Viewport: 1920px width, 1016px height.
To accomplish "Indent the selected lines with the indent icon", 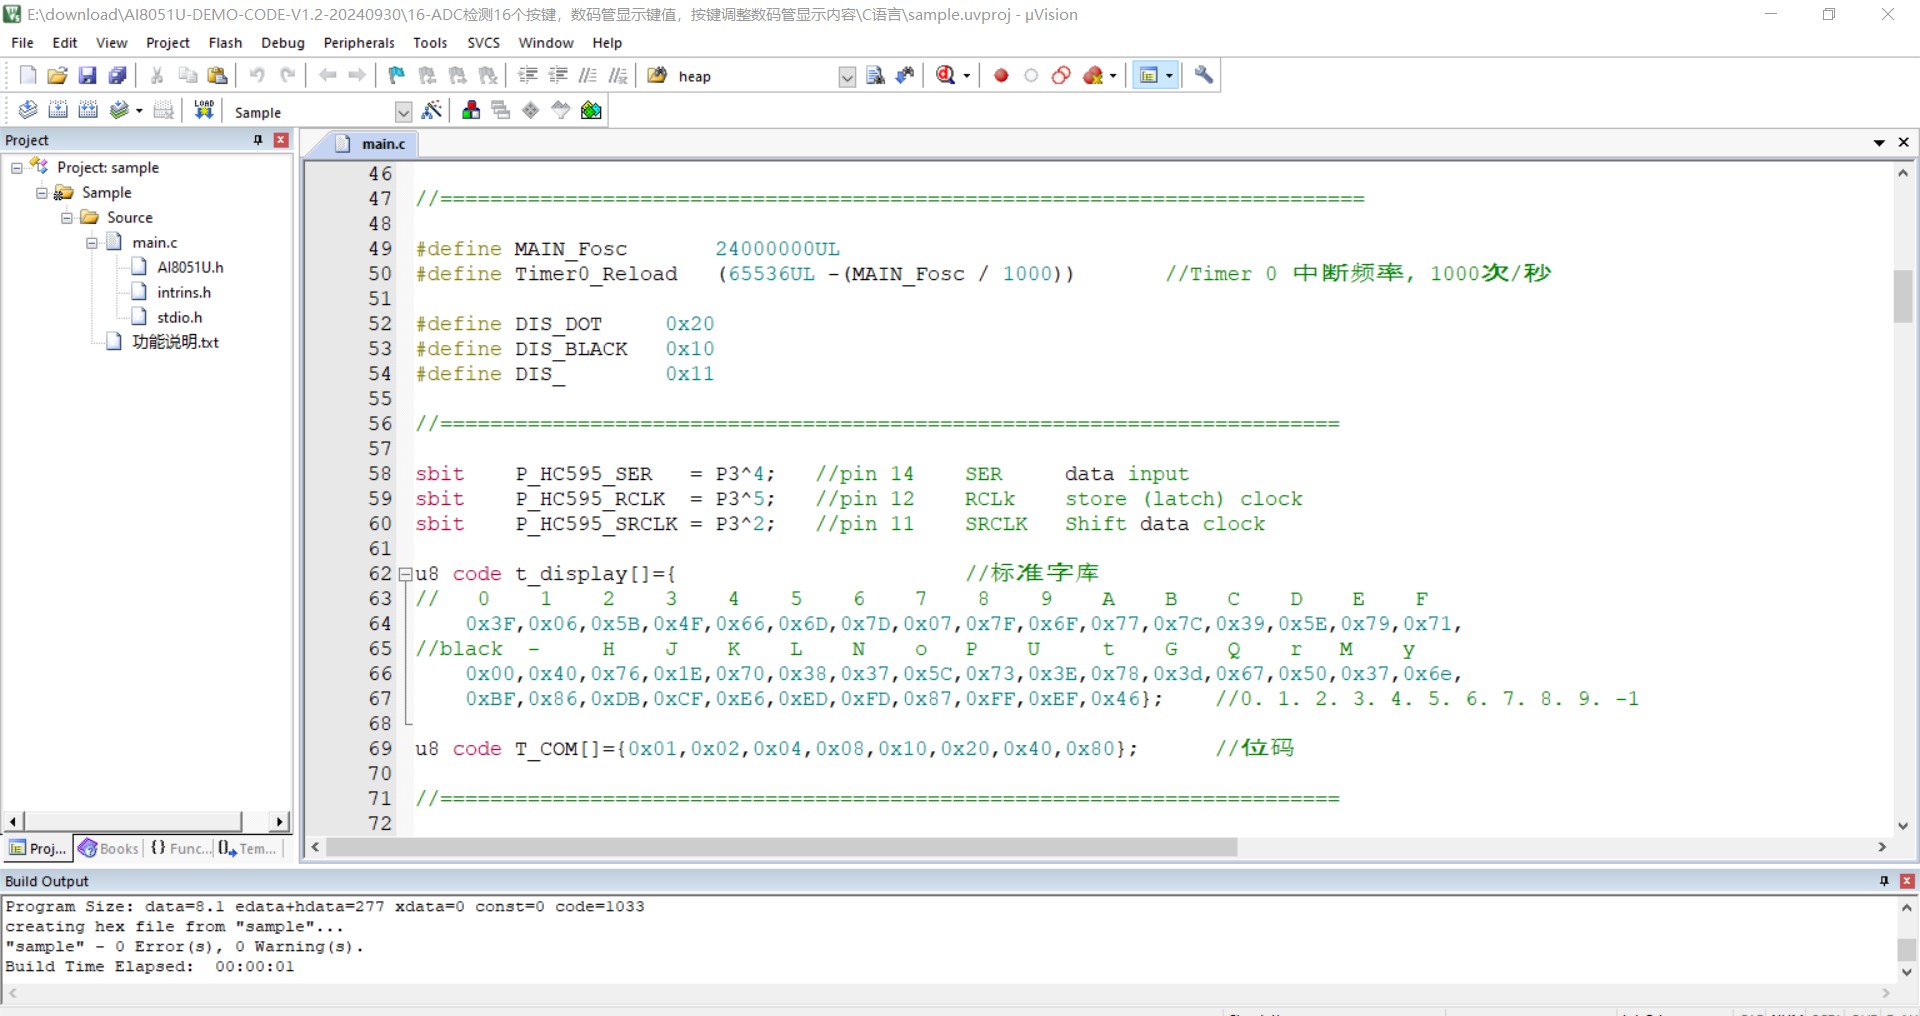I will pos(528,75).
